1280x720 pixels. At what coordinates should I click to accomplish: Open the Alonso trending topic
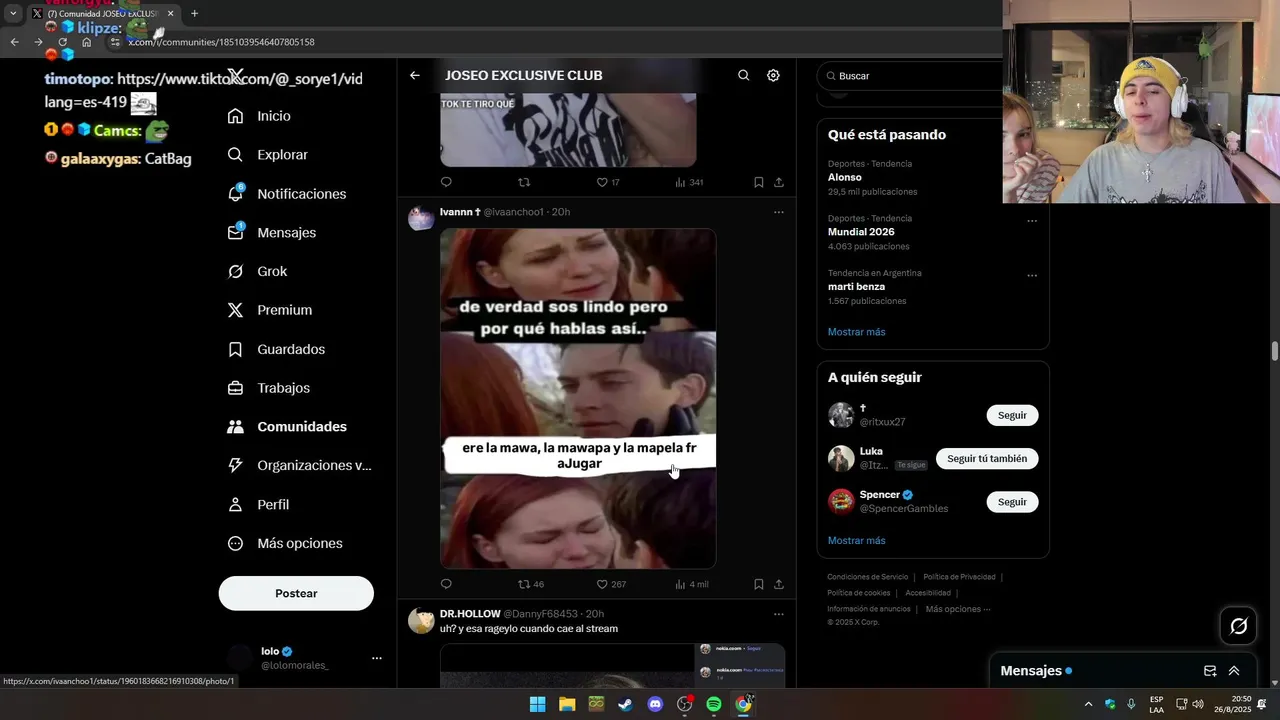(x=933, y=177)
